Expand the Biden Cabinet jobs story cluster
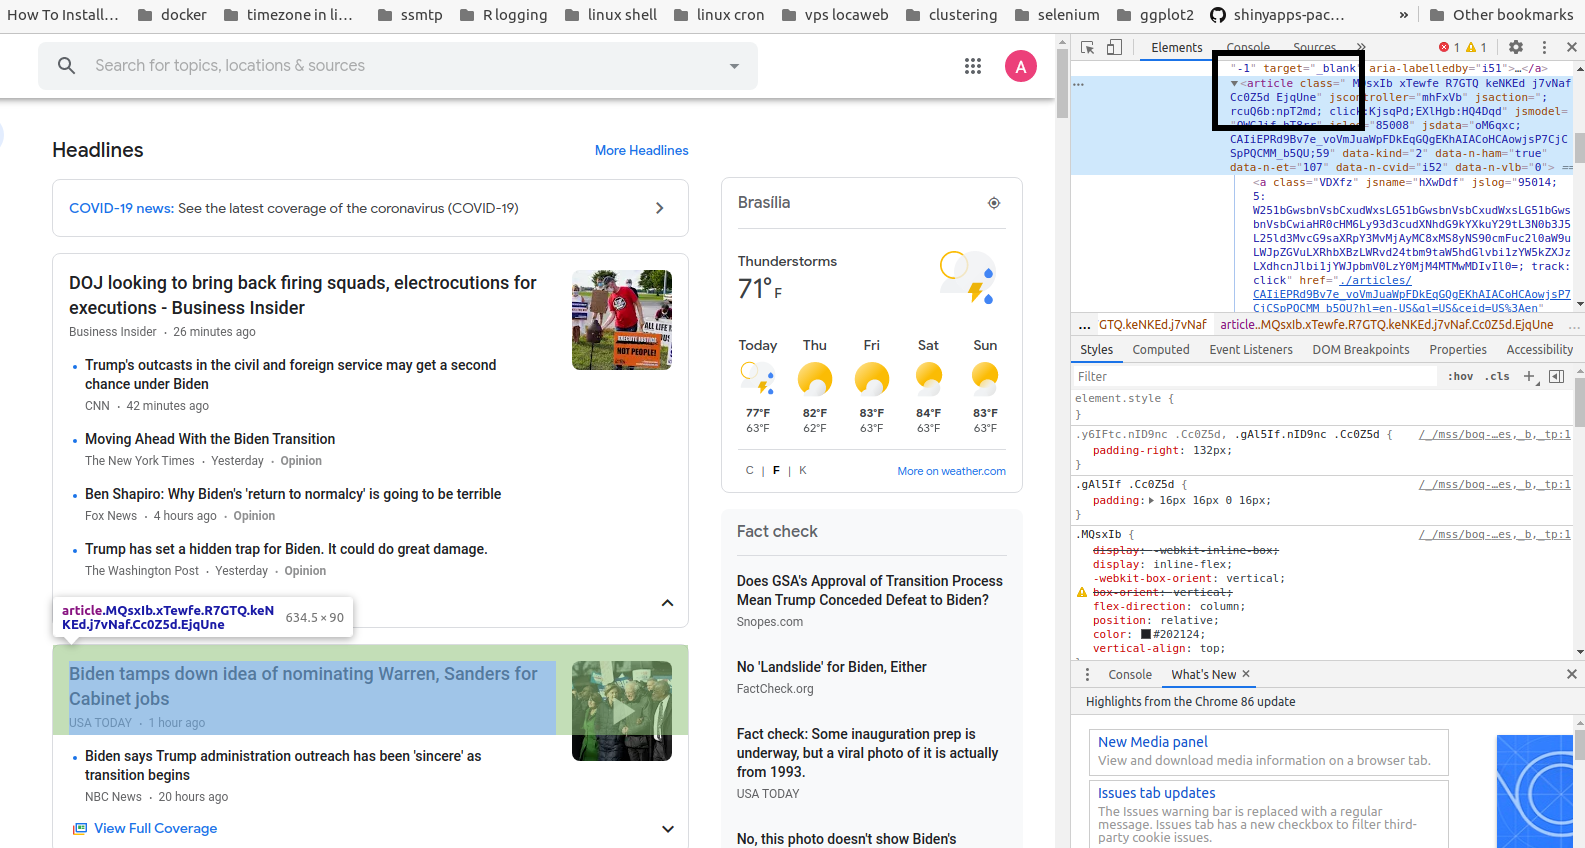The image size is (1585, 848). click(x=668, y=829)
